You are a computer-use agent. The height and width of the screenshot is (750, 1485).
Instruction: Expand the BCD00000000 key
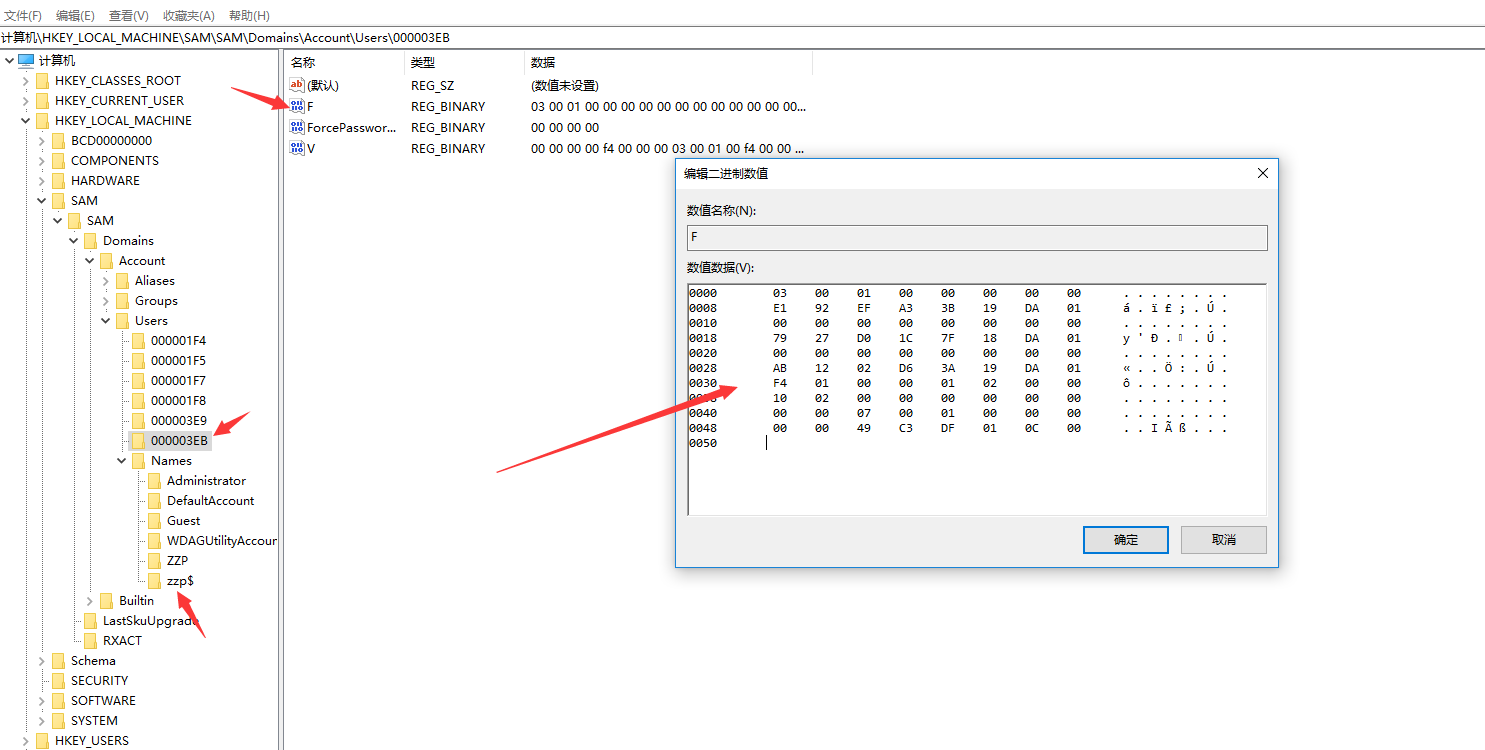point(42,140)
